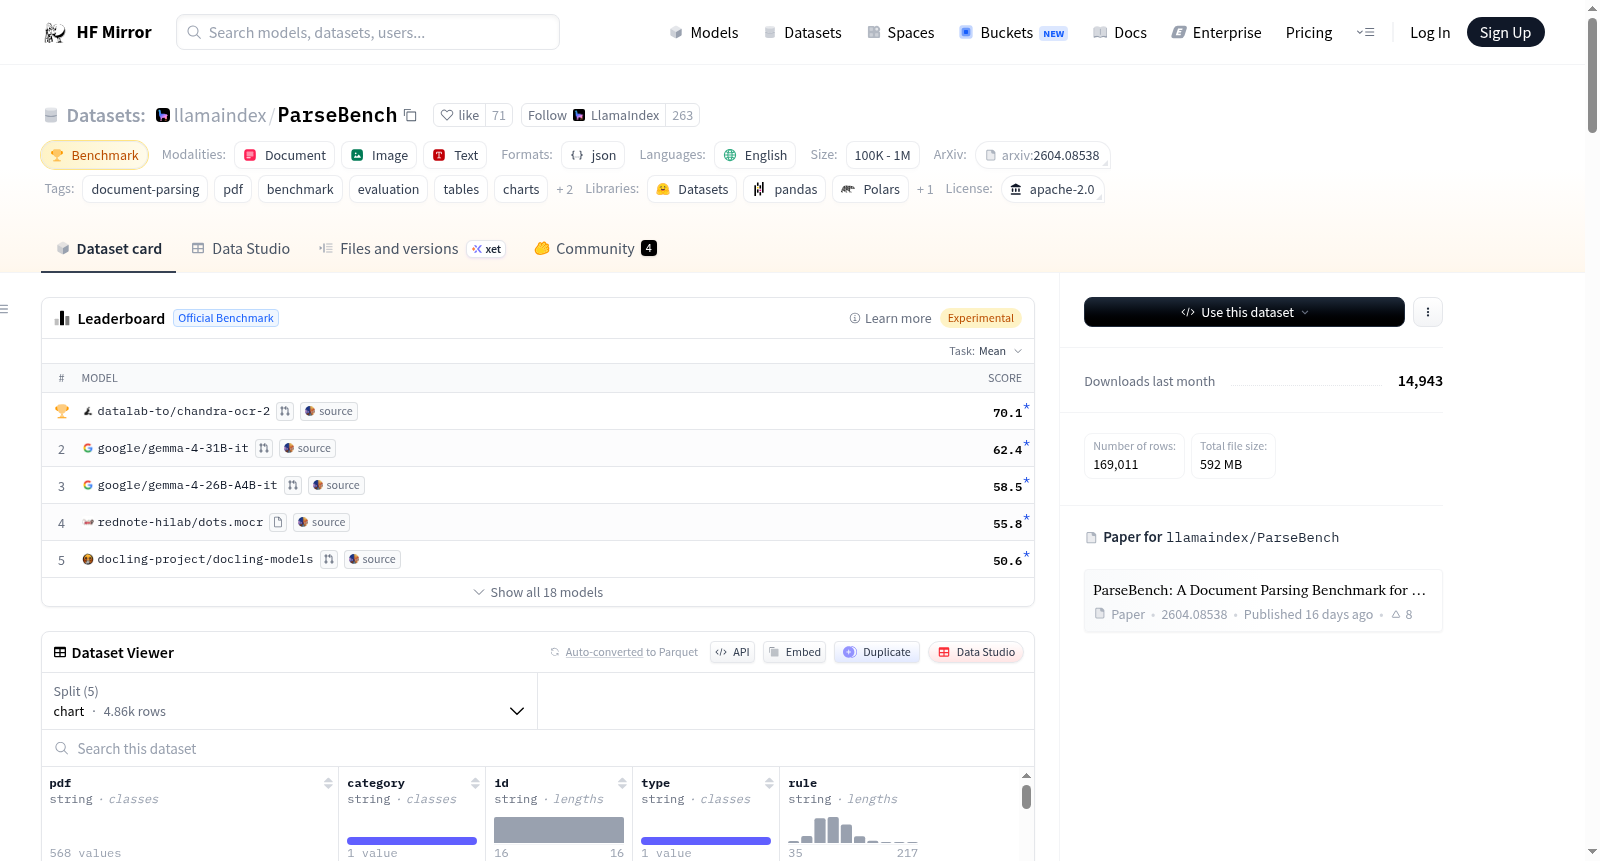Open Enterprise in the top navigation
This screenshot has width=1600, height=861.
(x=1216, y=32)
